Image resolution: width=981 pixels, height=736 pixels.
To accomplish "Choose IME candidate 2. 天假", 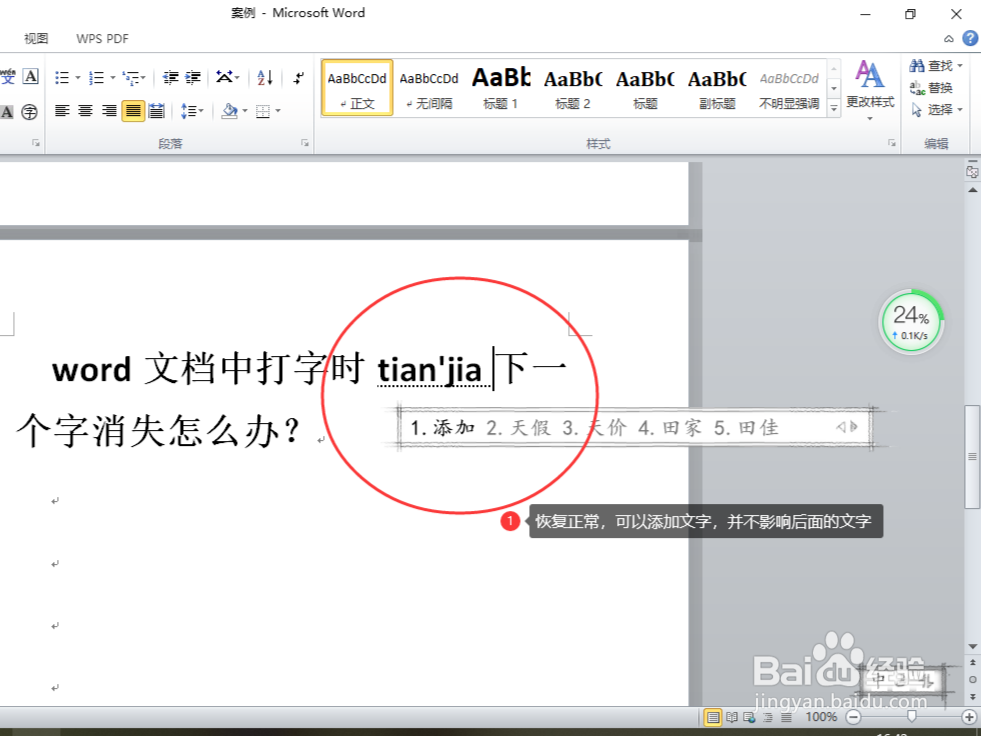I will coord(519,427).
